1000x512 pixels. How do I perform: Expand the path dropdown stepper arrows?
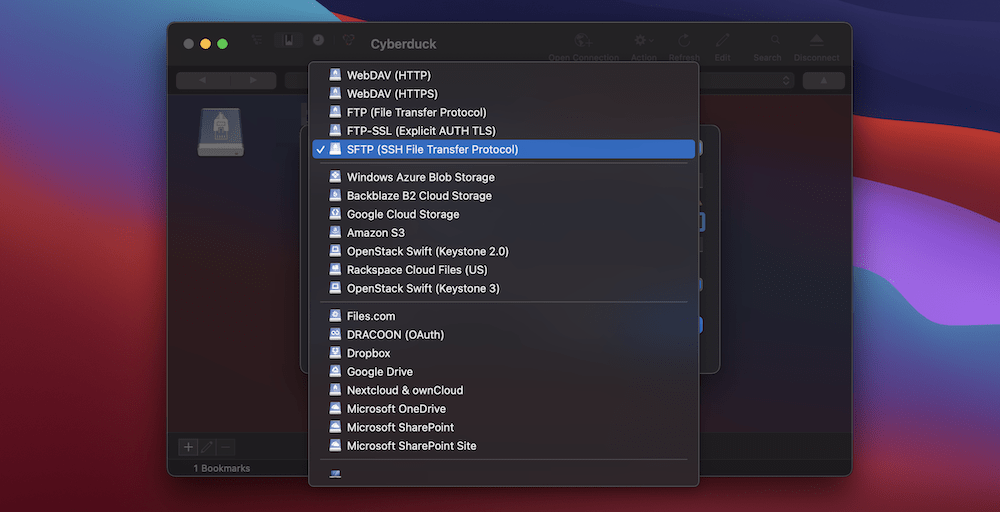click(x=786, y=81)
